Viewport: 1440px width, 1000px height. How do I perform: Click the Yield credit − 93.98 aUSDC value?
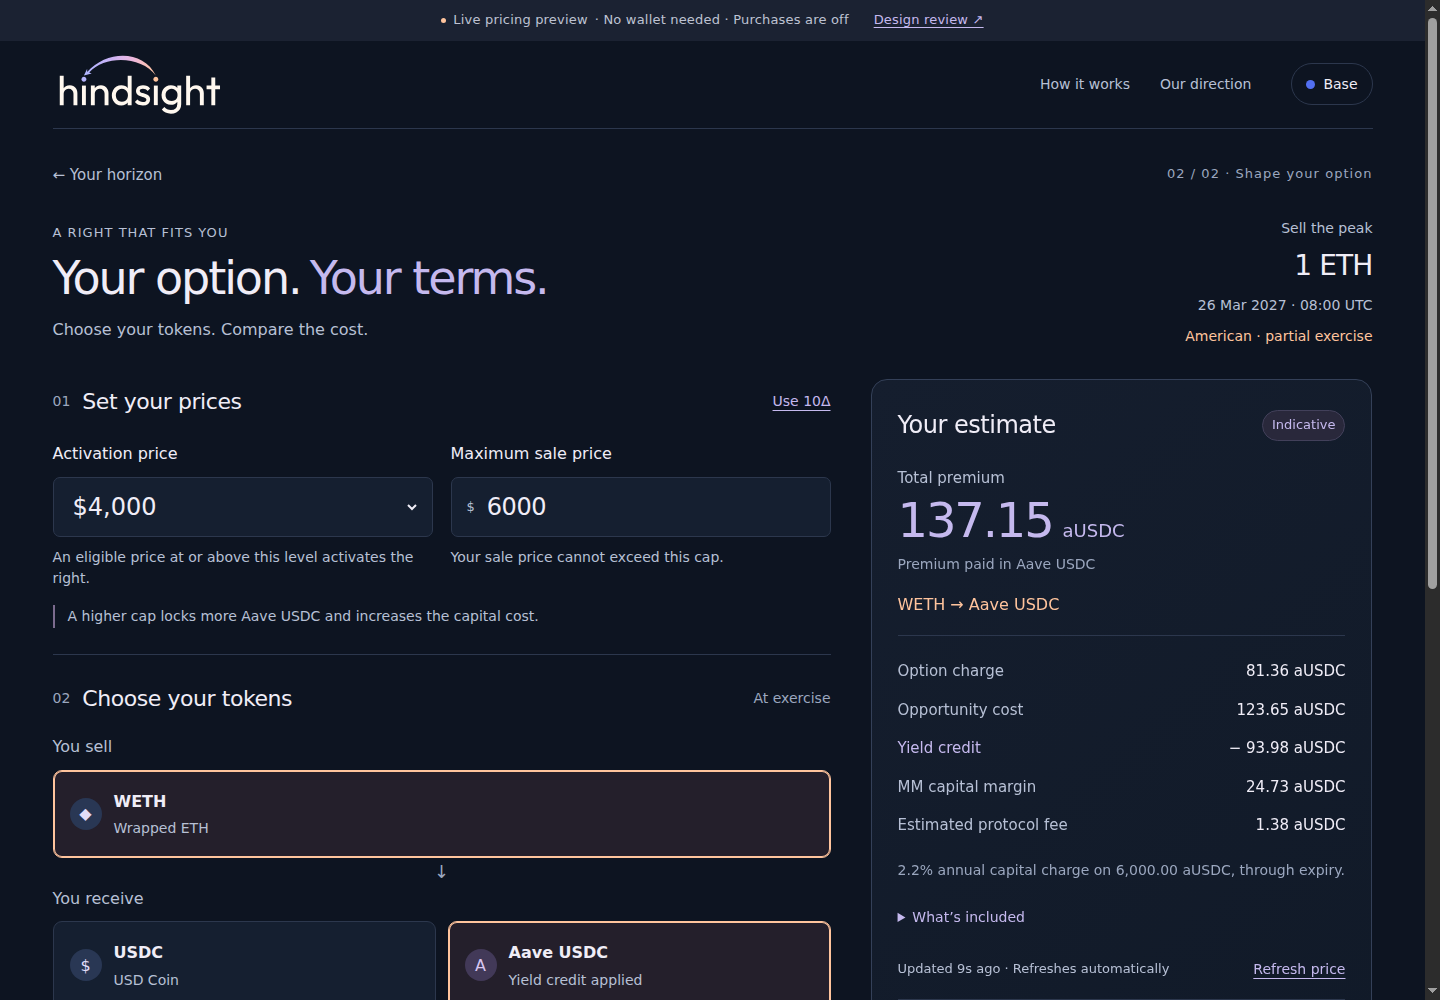coord(1287,747)
